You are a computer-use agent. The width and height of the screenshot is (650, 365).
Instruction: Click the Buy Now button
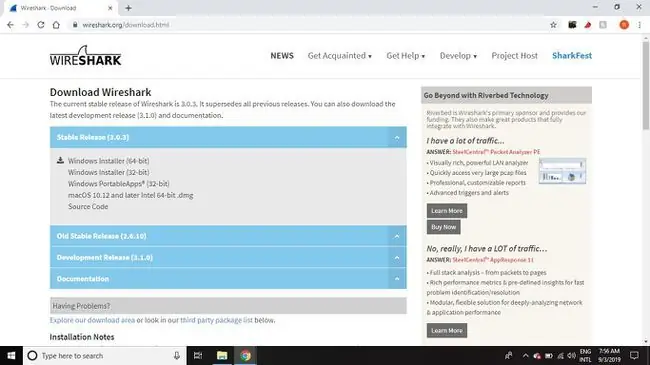[443, 227]
